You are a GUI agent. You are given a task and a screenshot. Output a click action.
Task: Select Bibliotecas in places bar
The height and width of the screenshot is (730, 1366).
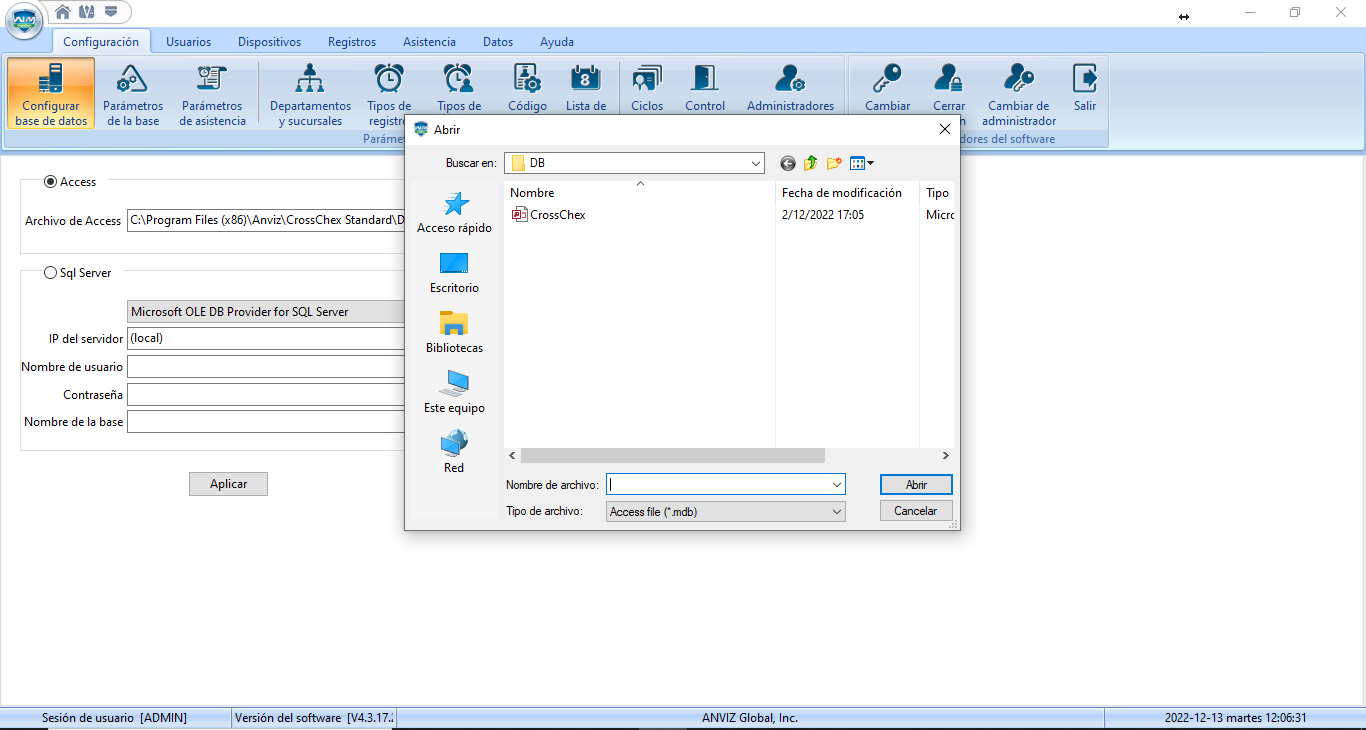454,333
